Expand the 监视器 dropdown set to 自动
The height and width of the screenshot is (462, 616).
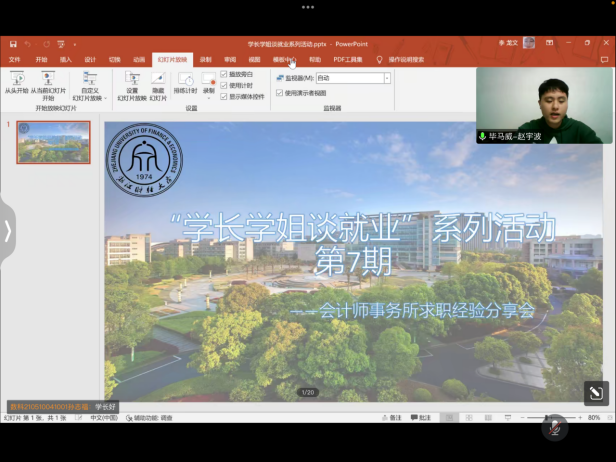[x=387, y=78]
